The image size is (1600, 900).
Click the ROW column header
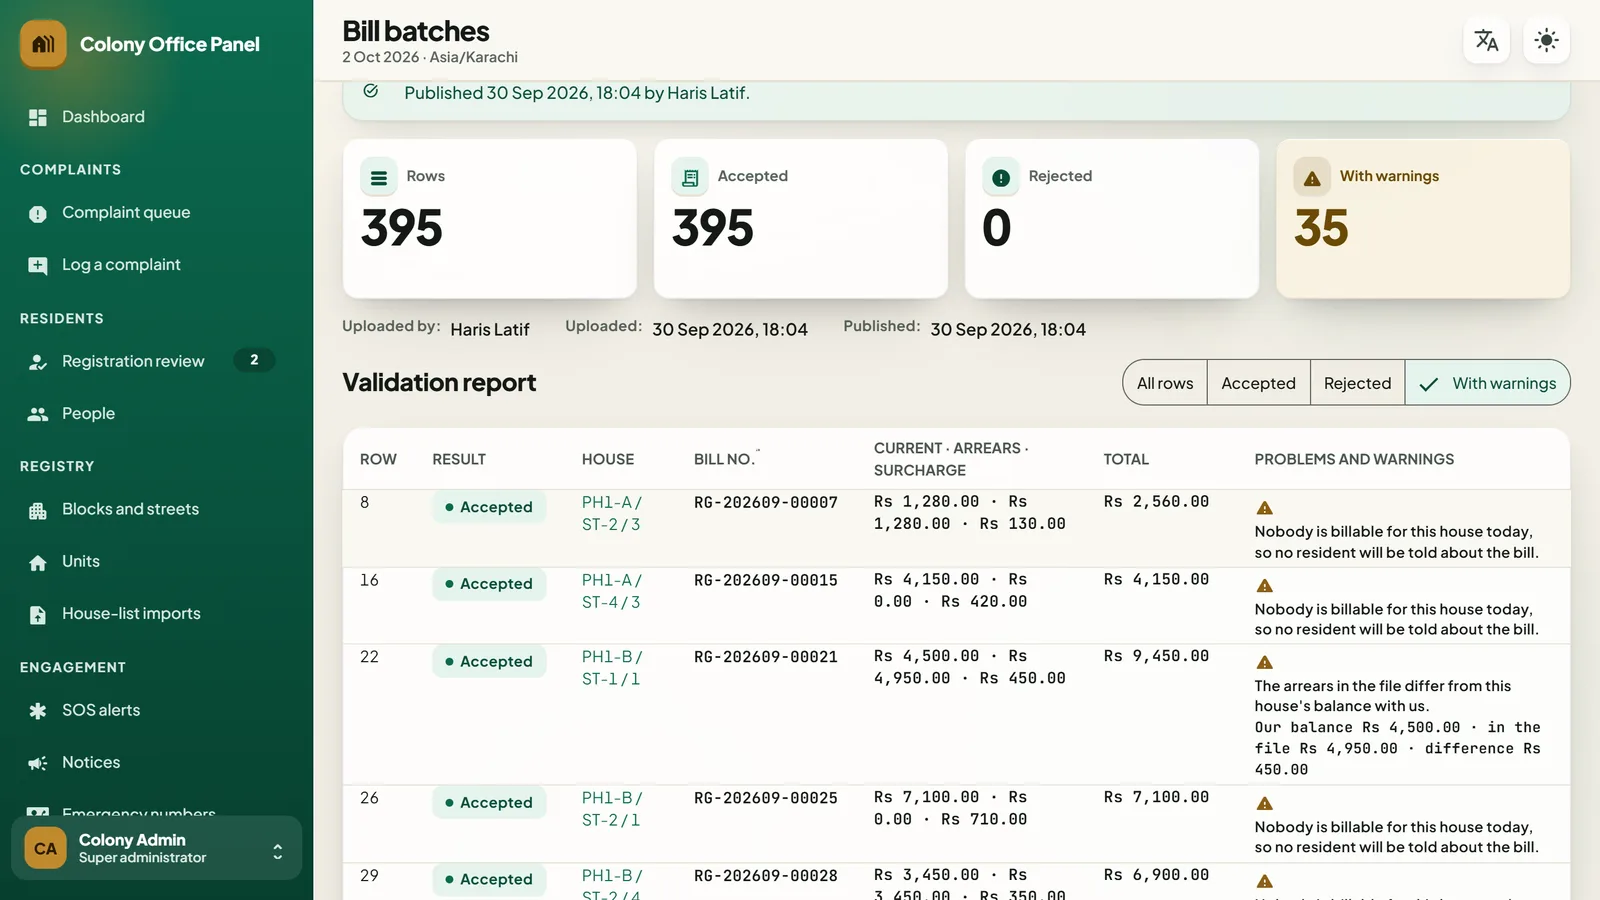pos(378,459)
